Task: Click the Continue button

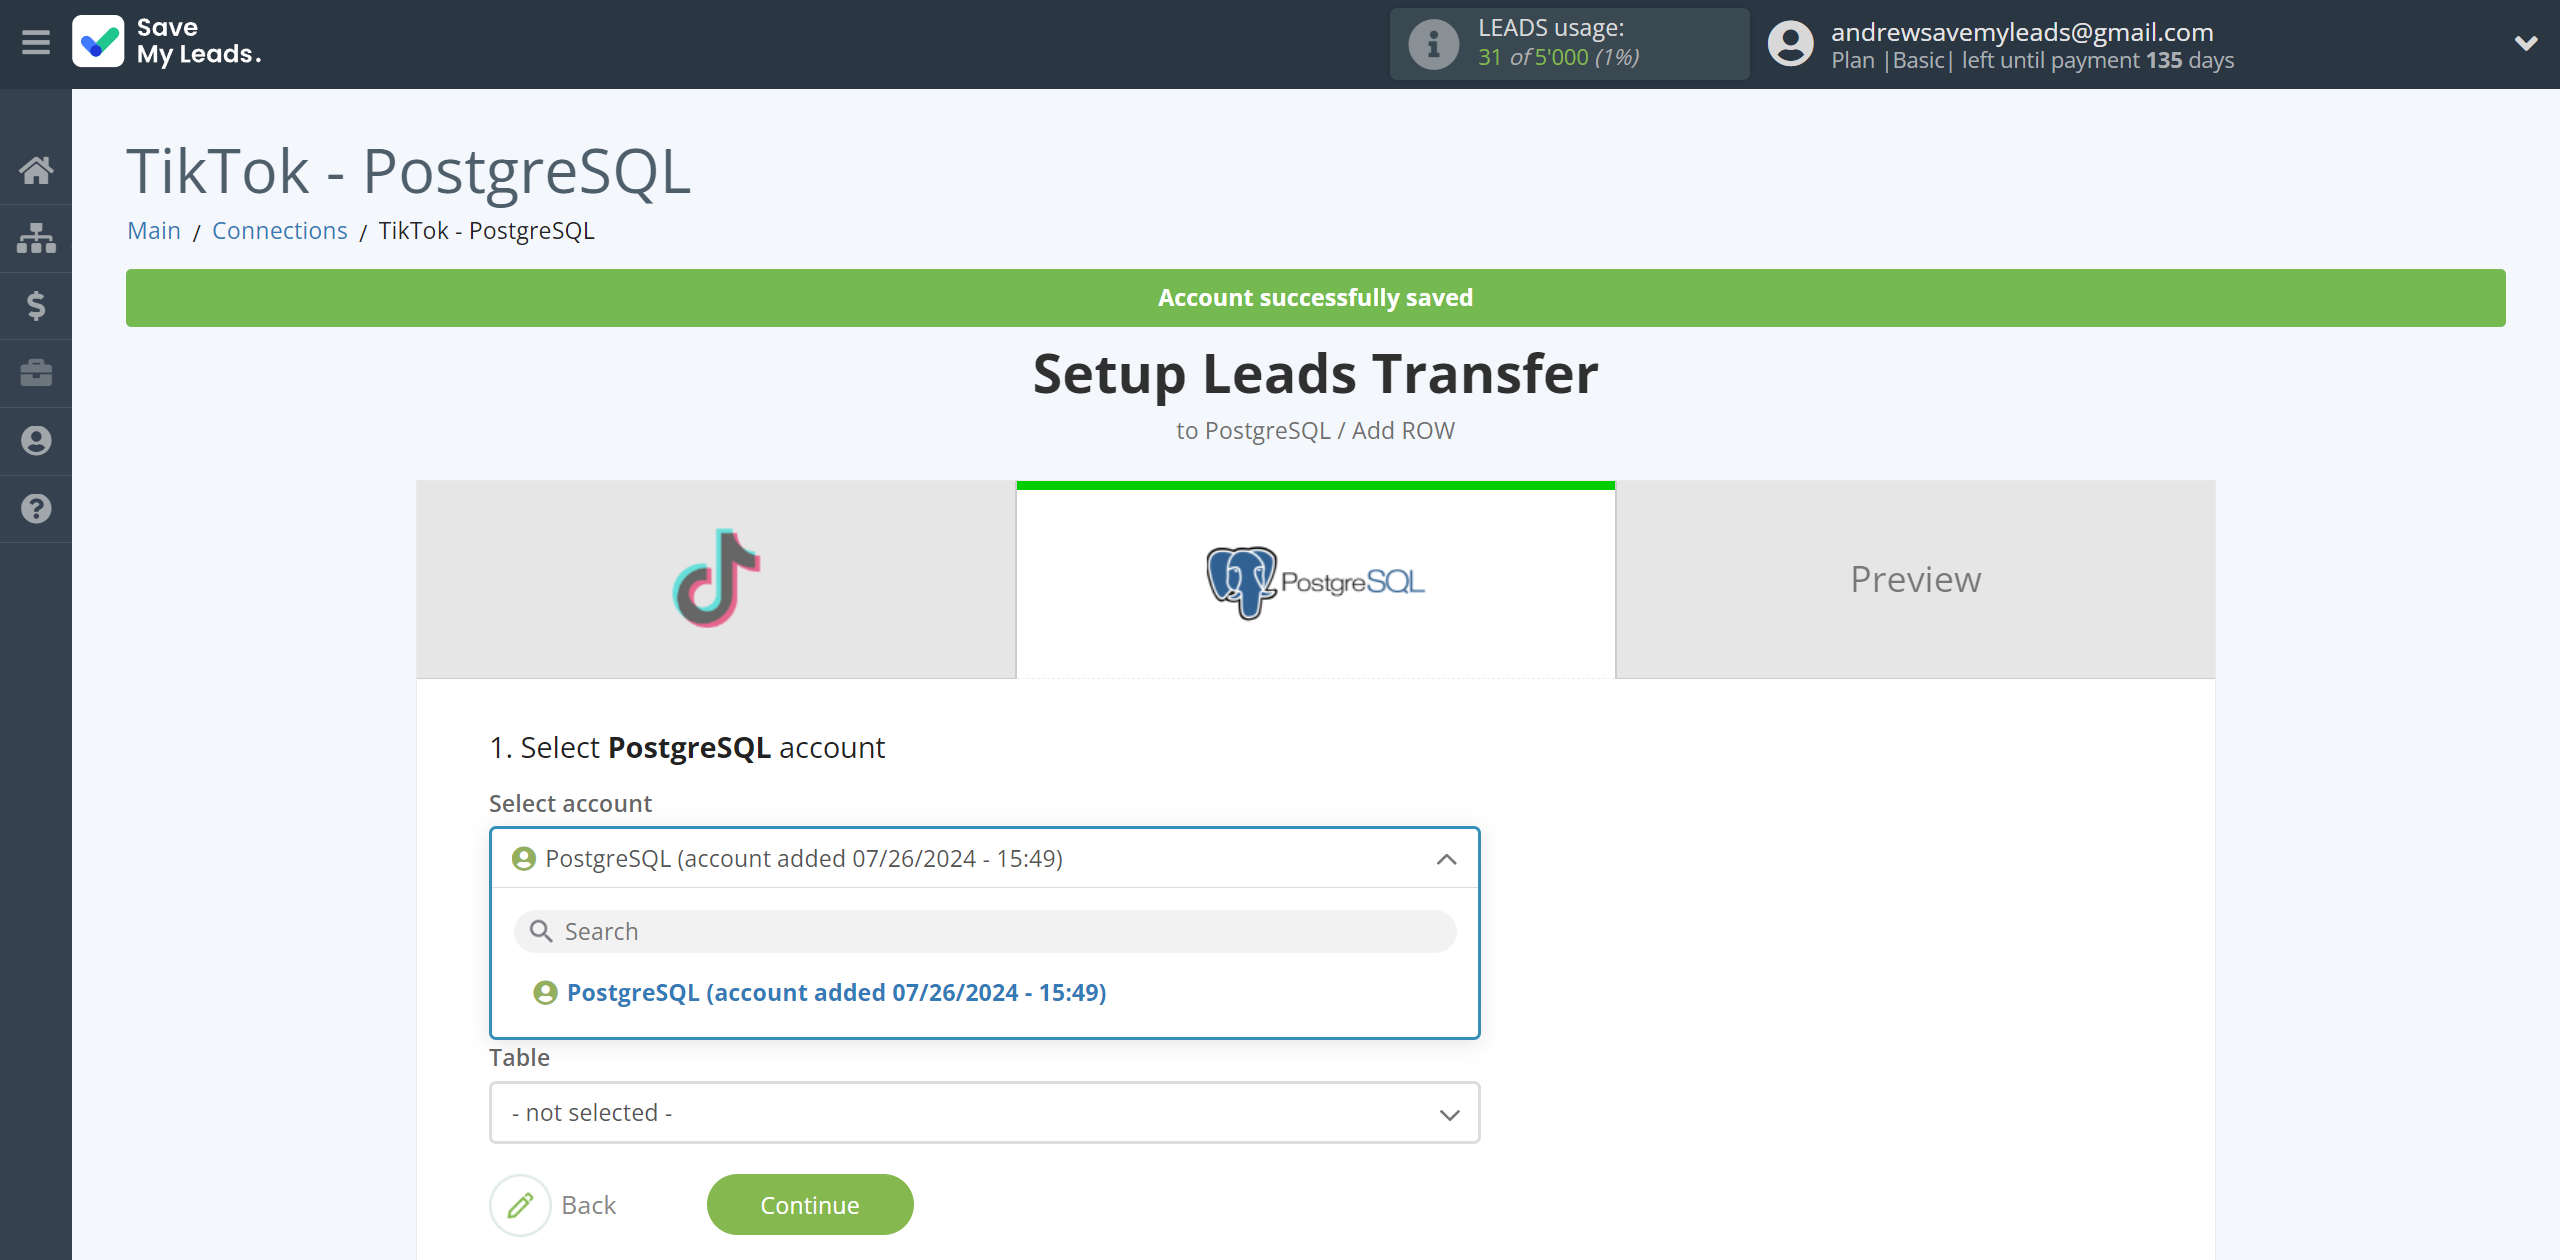Action: click(x=811, y=1205)
